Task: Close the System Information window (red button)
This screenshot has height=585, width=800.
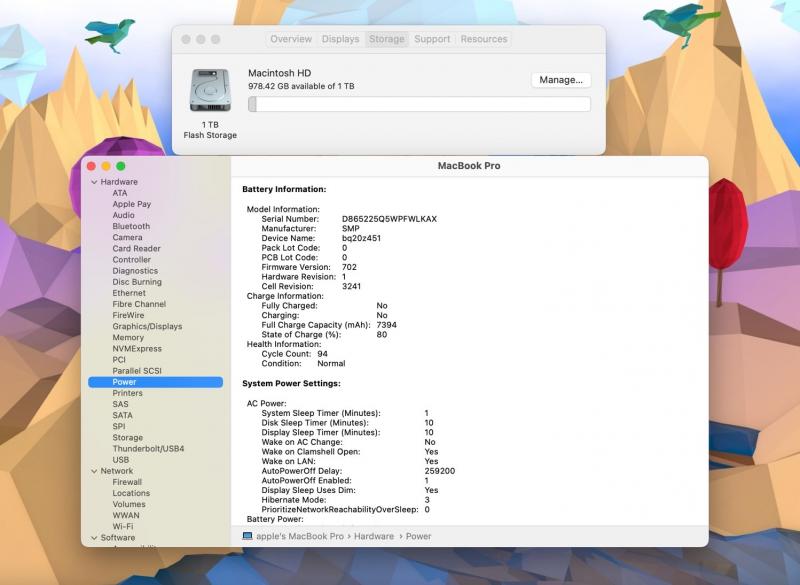Action: tap(91, 166)
